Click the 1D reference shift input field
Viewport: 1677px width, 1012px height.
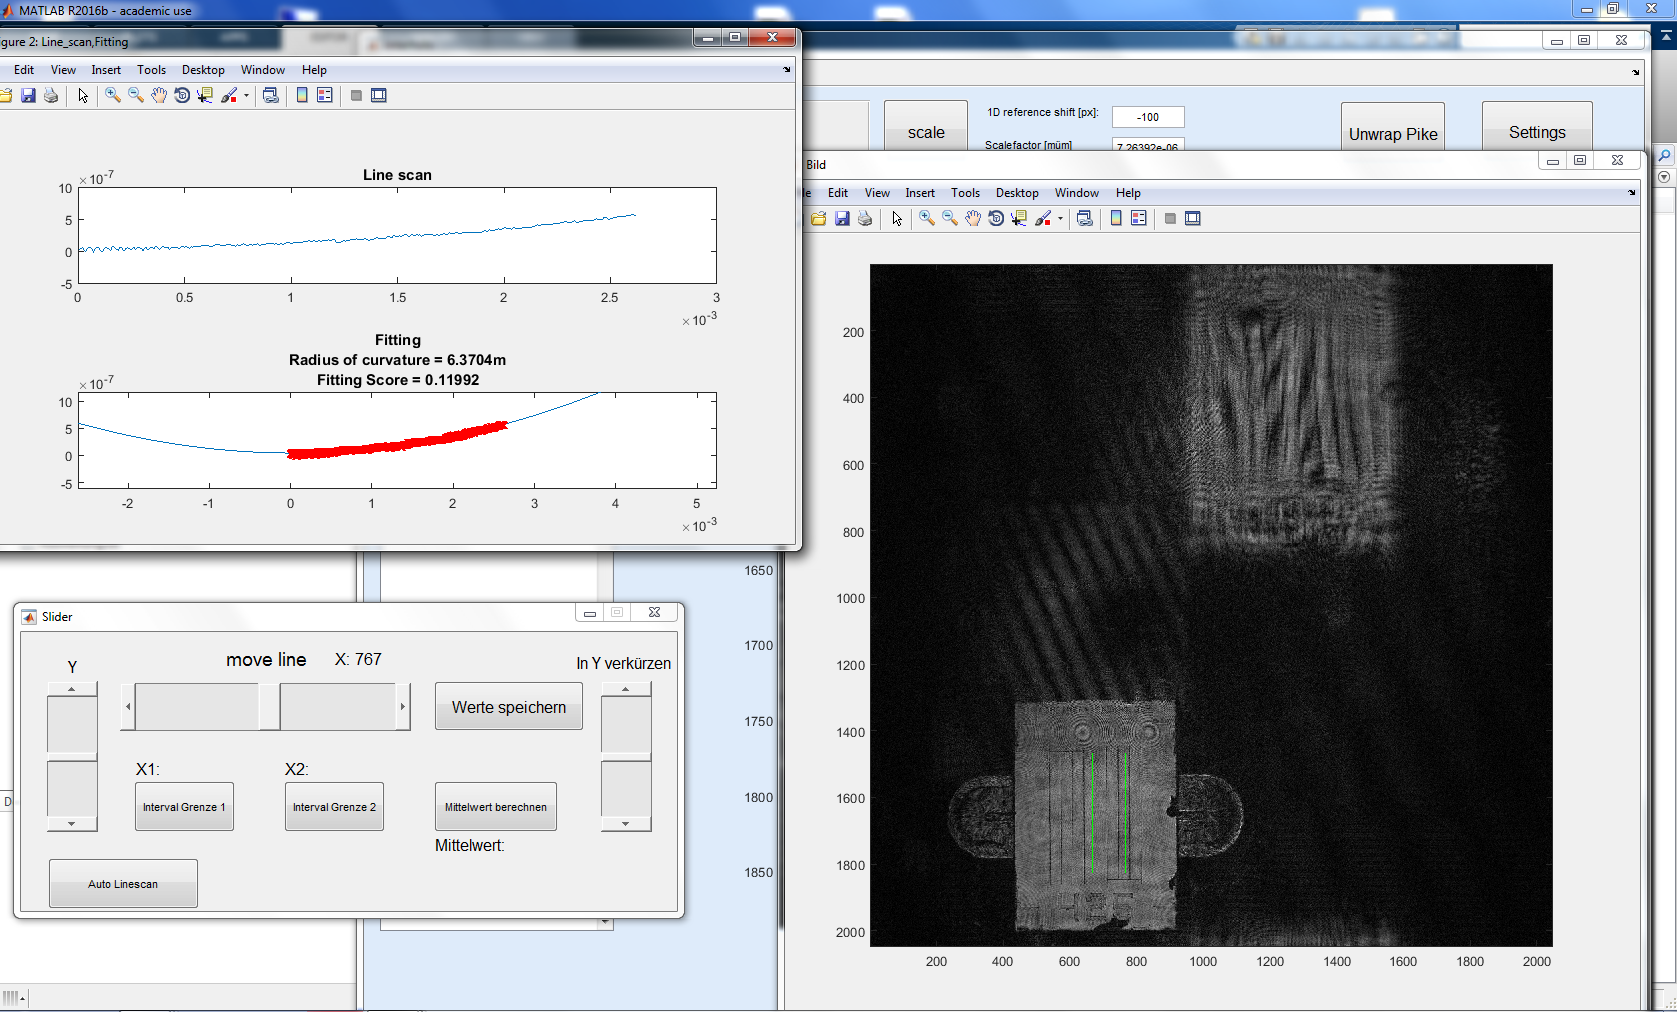[1147, 117]
